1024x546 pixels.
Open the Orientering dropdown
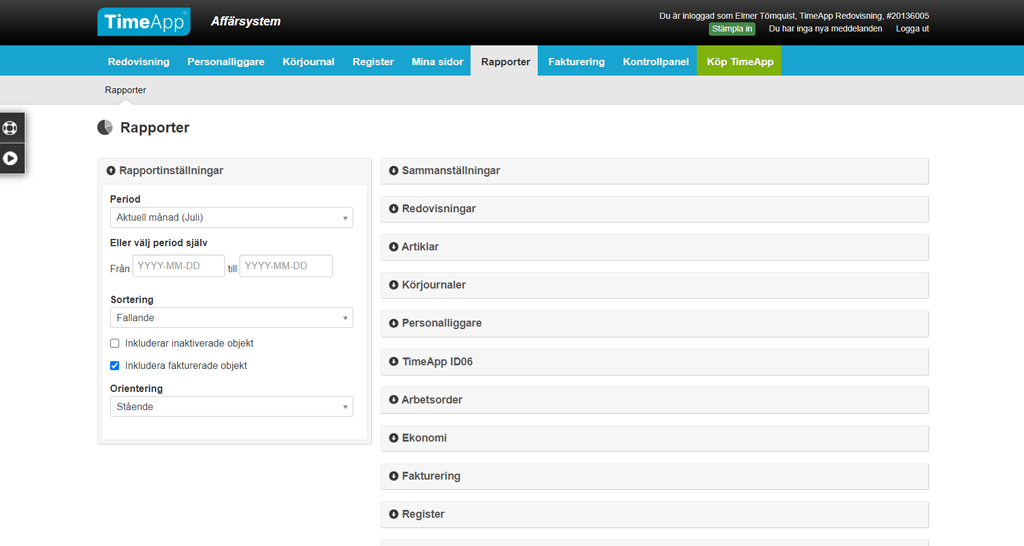click(x=231, y=407)
